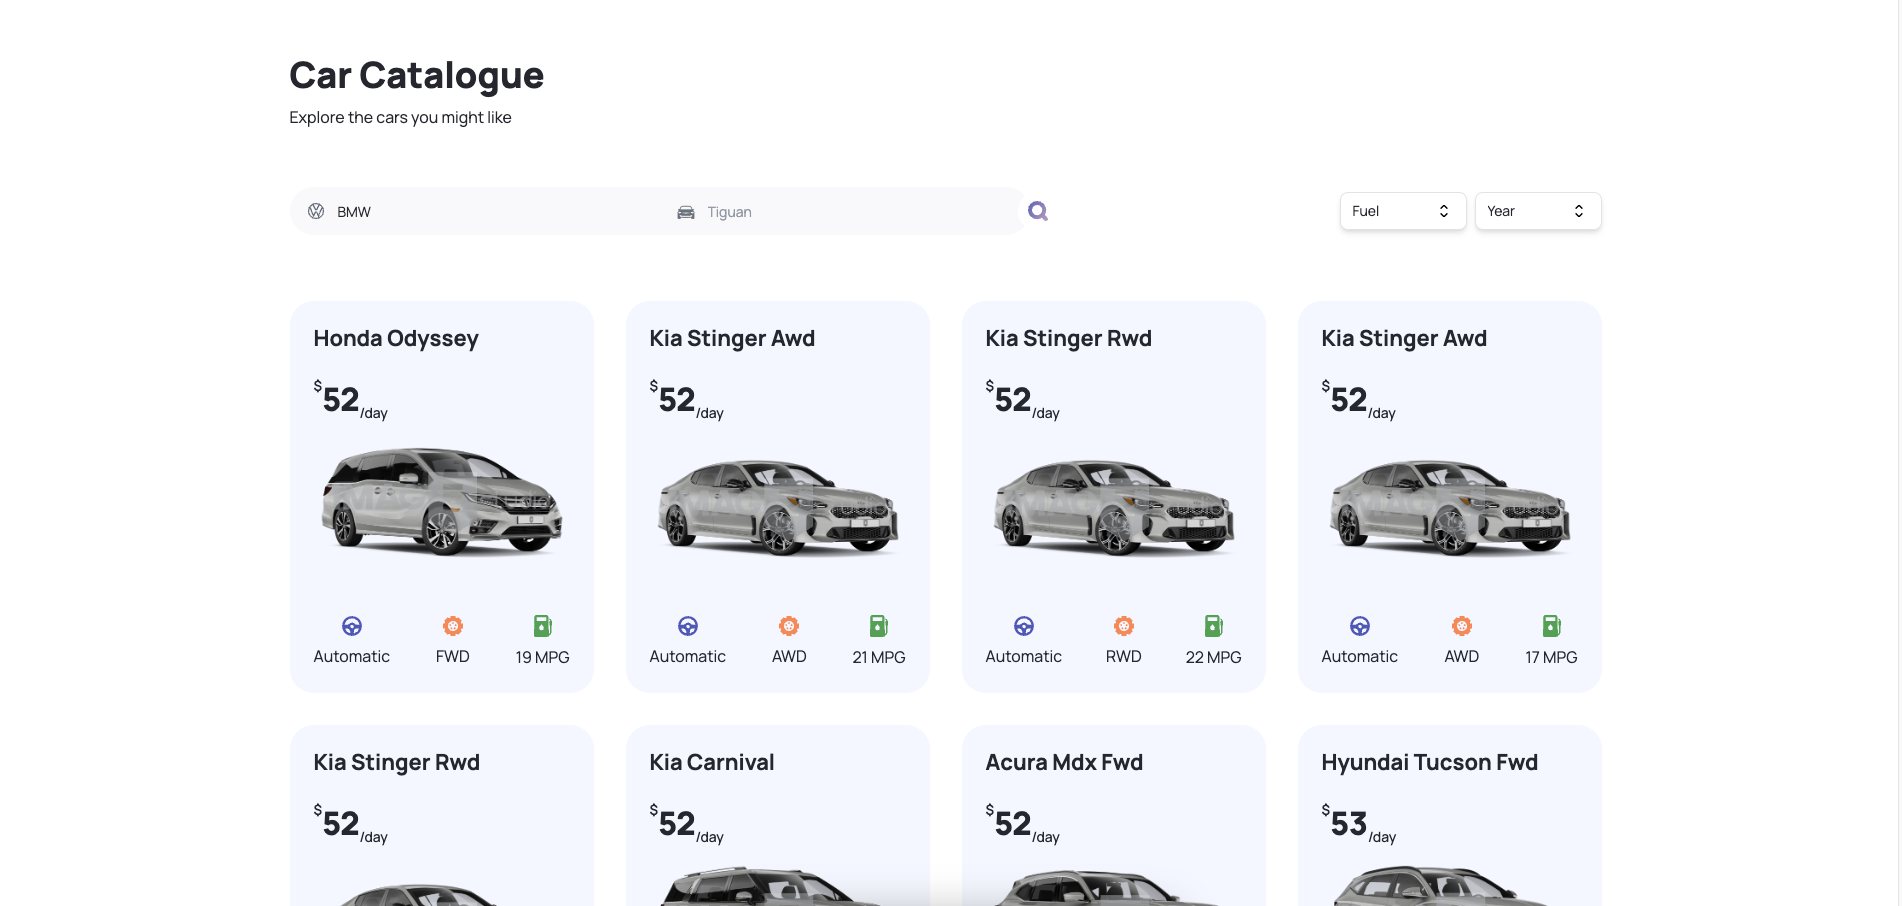
Task: Click the search magnifier icon
Action: pos(1038,211)
